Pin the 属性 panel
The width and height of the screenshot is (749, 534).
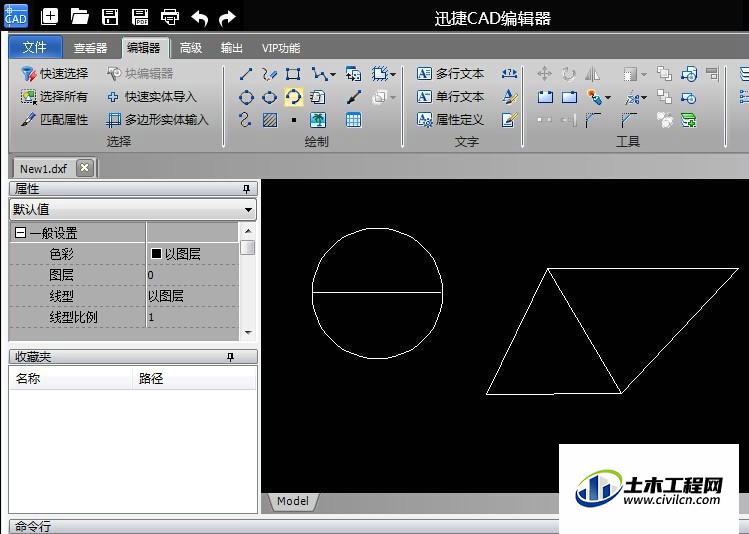click(246, 189)
